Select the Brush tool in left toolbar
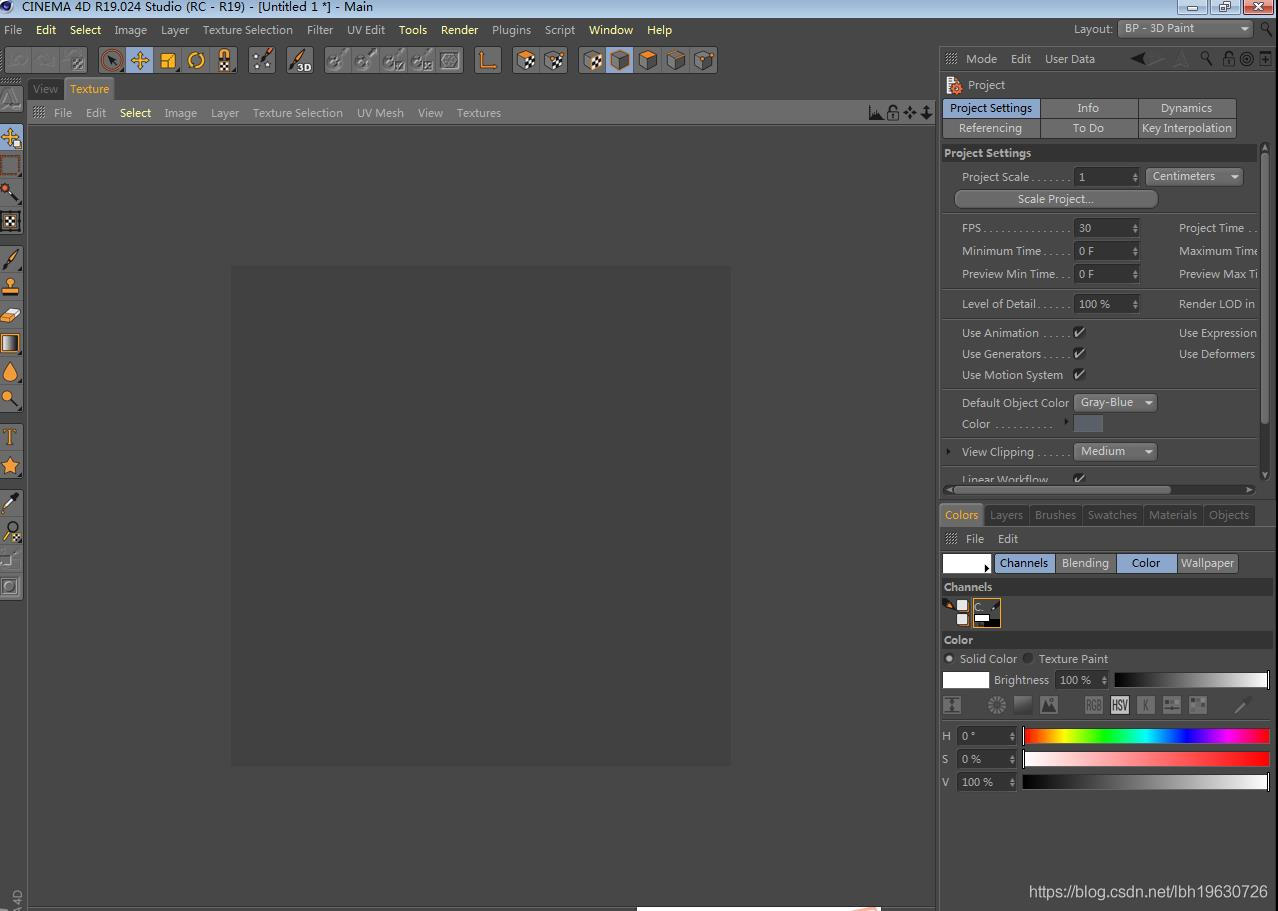The image size is (1278, 911). point(11,259)
